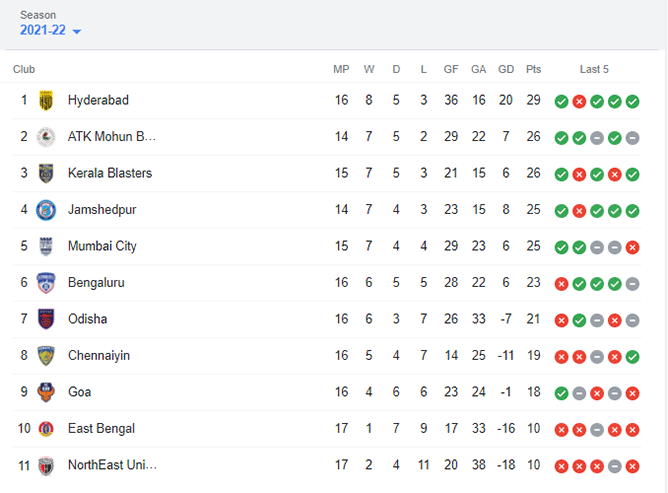Screen dimensions: 668x493
Task: Click the Goa club logo
Action: point(46,392)
